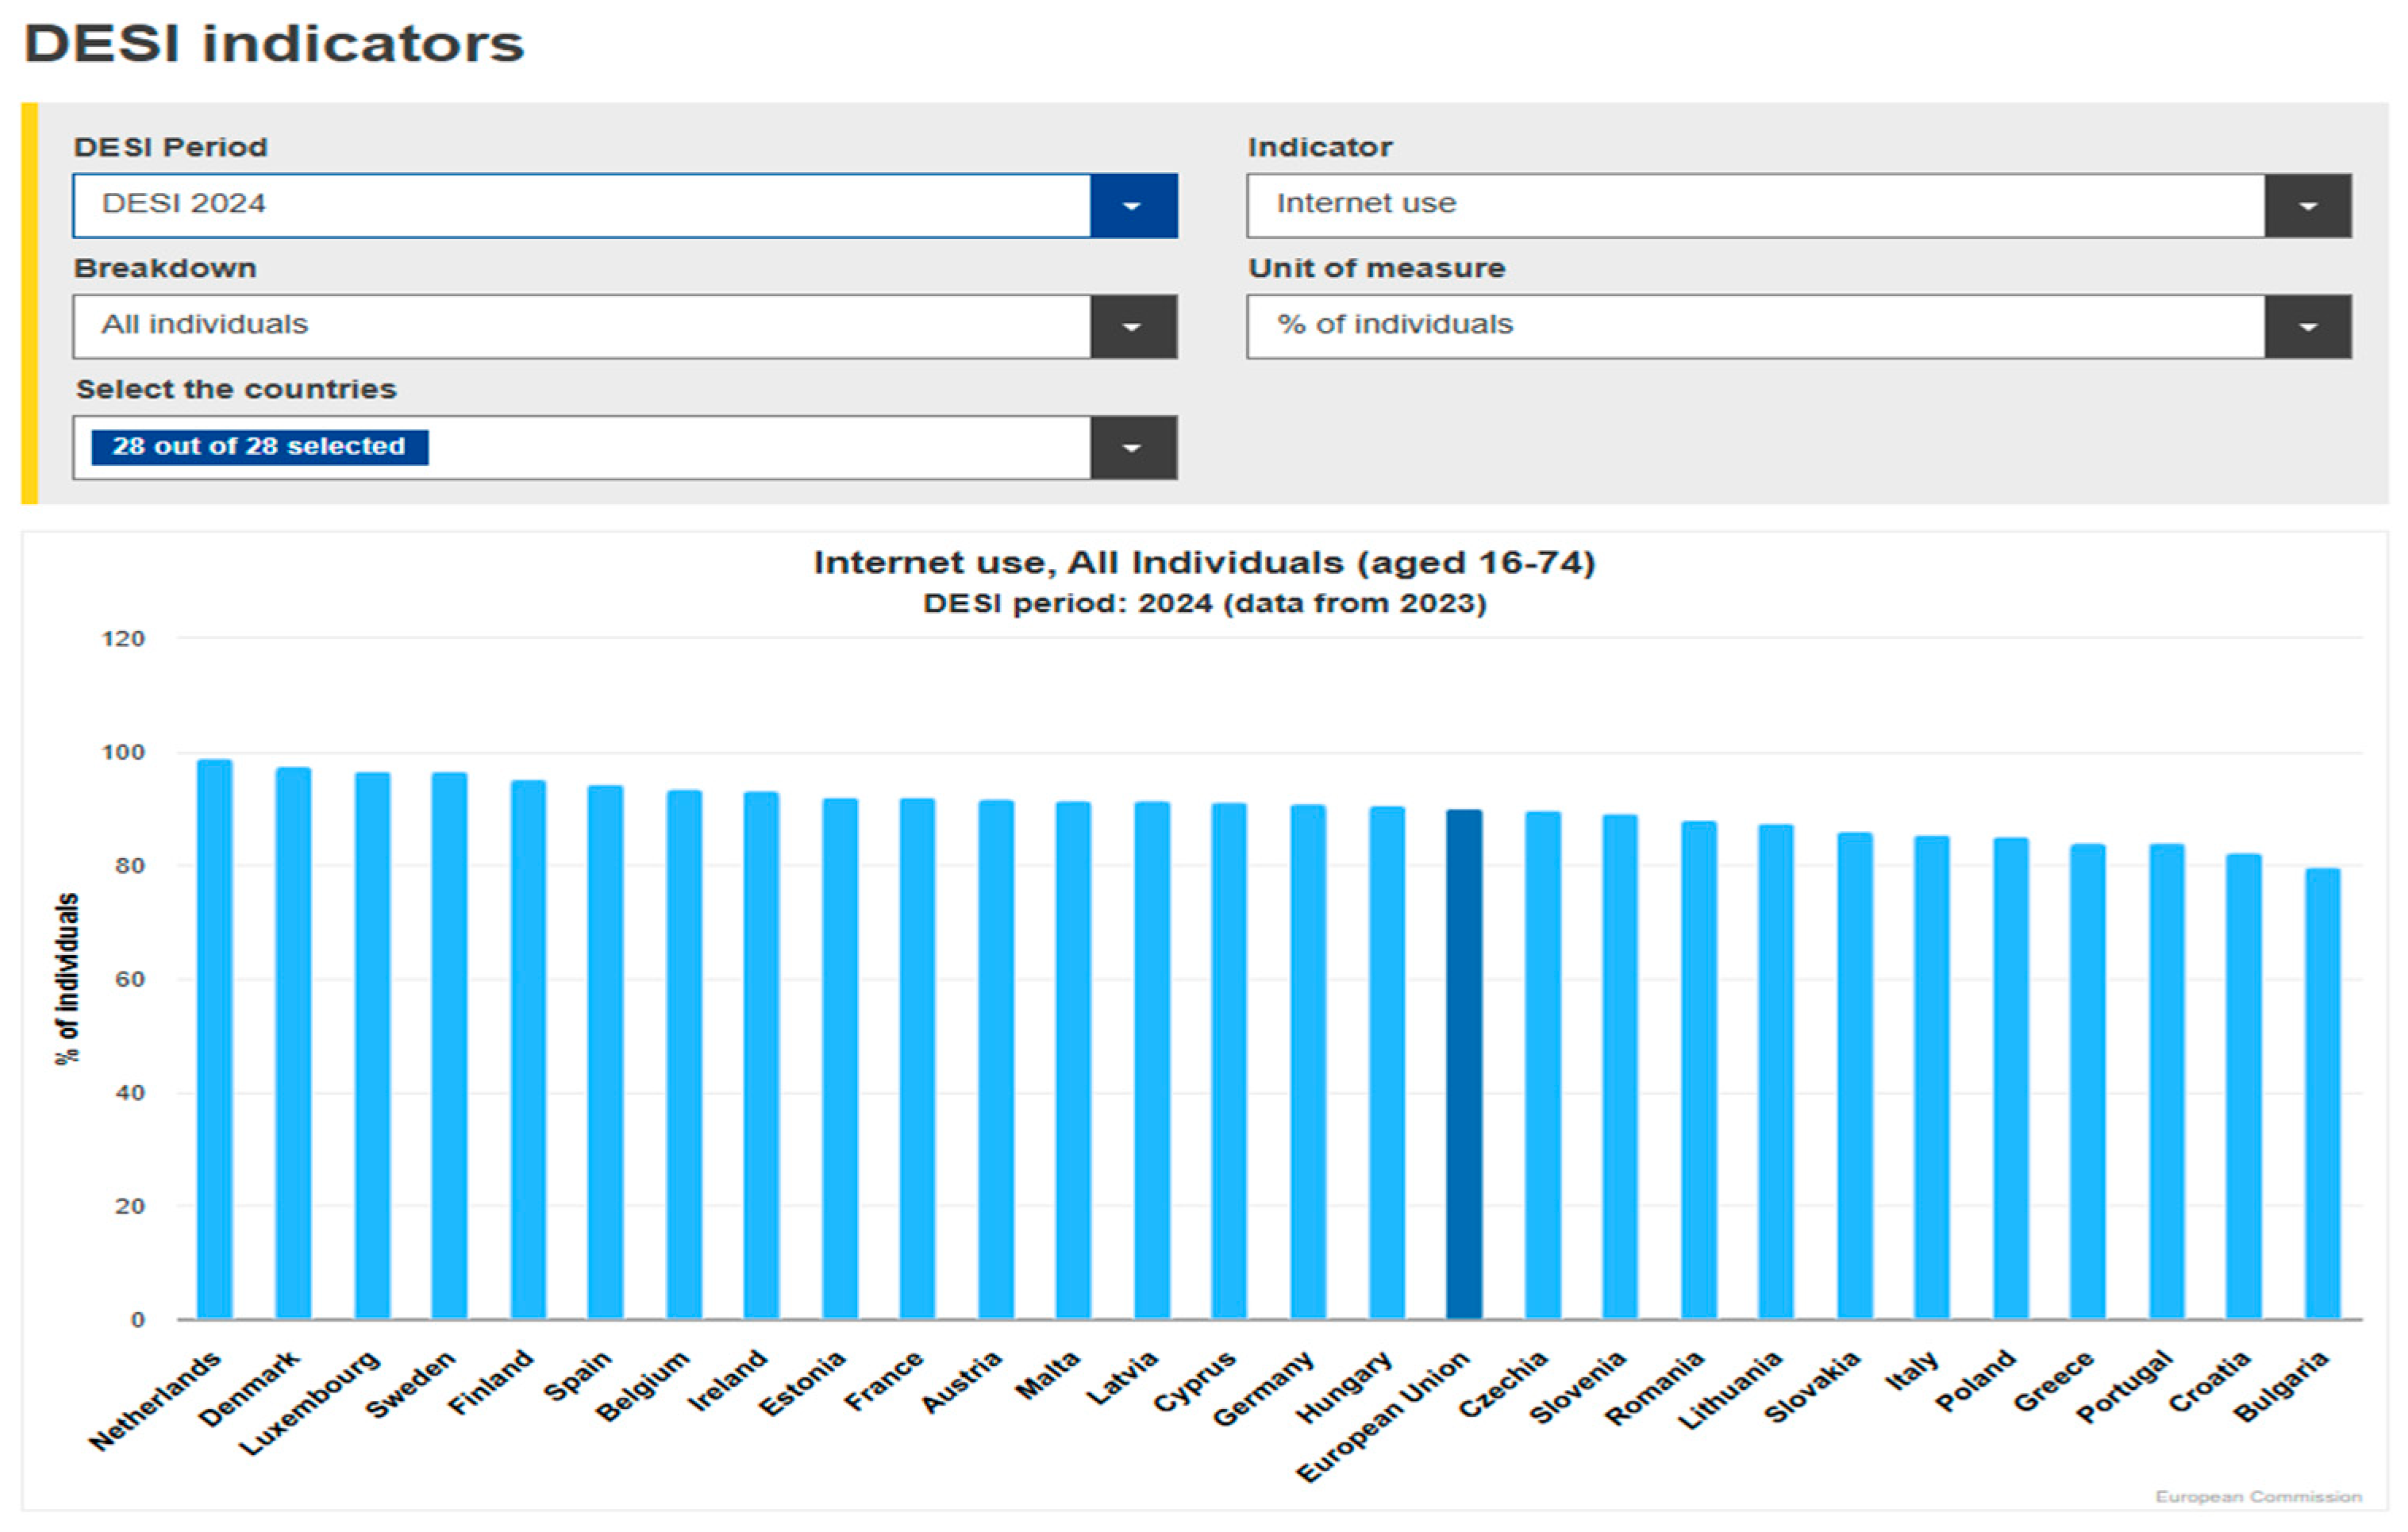Screen dimensions: 2408x1532
Task: Click the Indicator dropdown arrow button
Action: (2307, 206)
